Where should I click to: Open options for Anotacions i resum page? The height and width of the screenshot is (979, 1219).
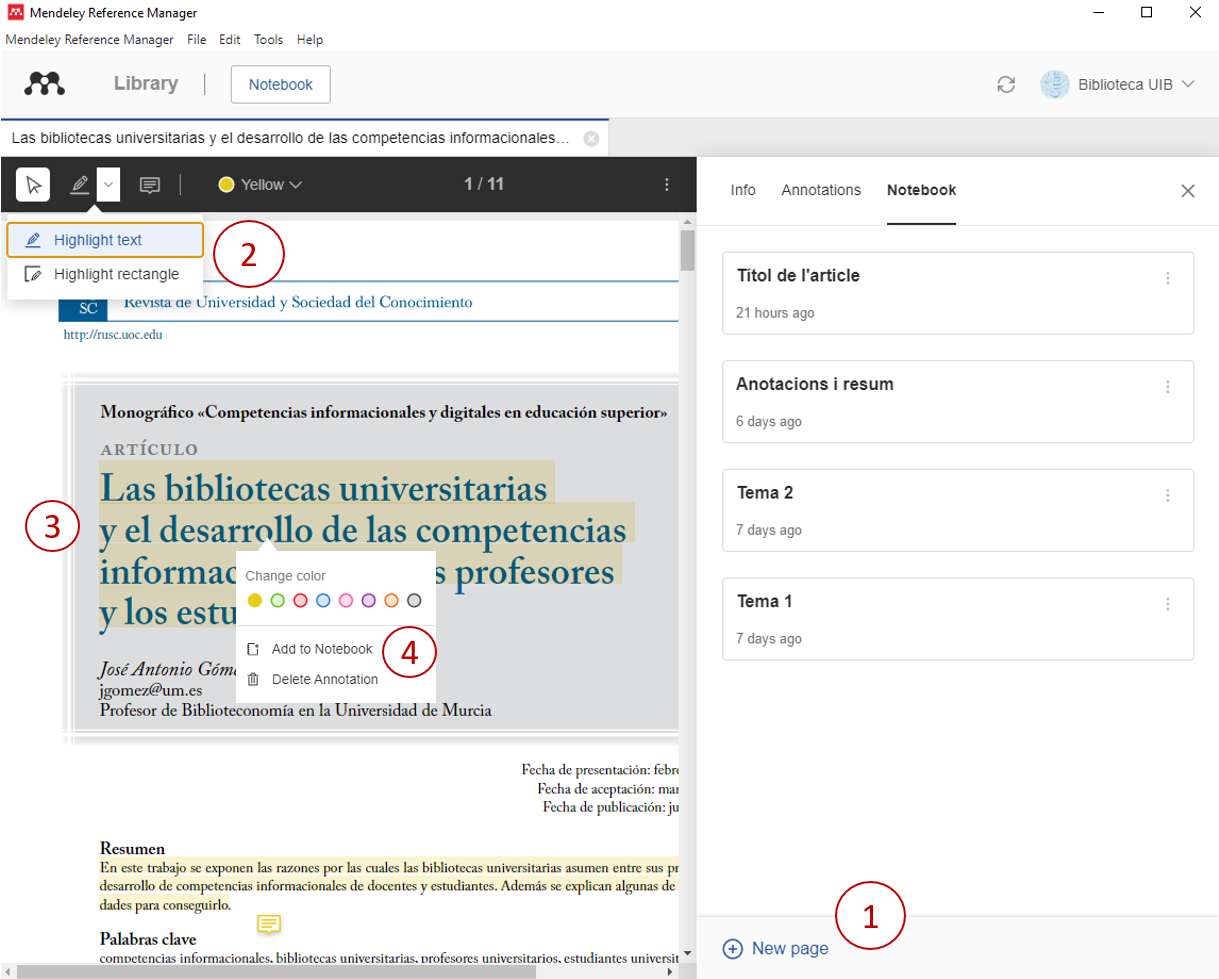[x=1167, y=387]
